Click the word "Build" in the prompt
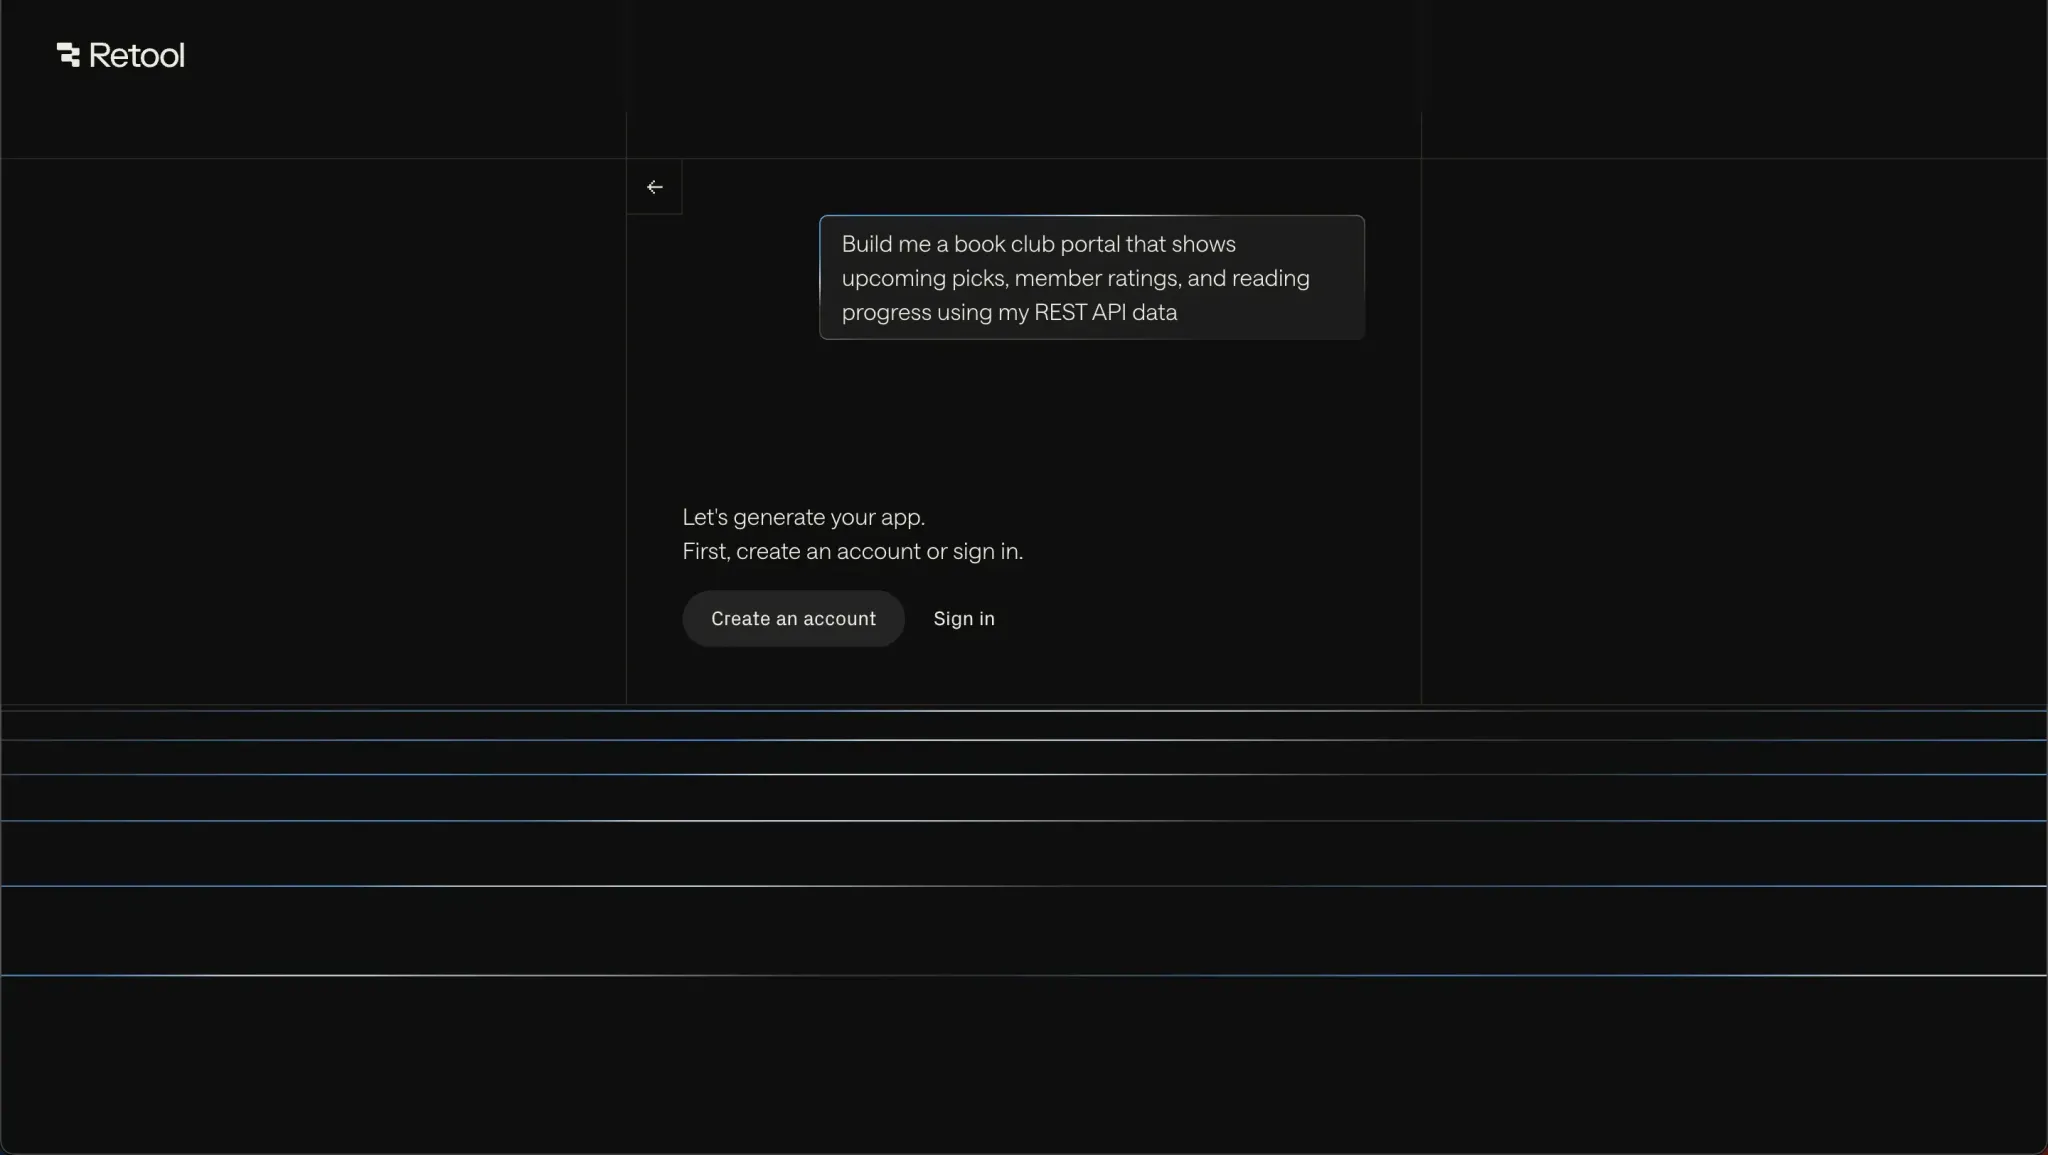Screen dimensions: 2048x1155 867,244
